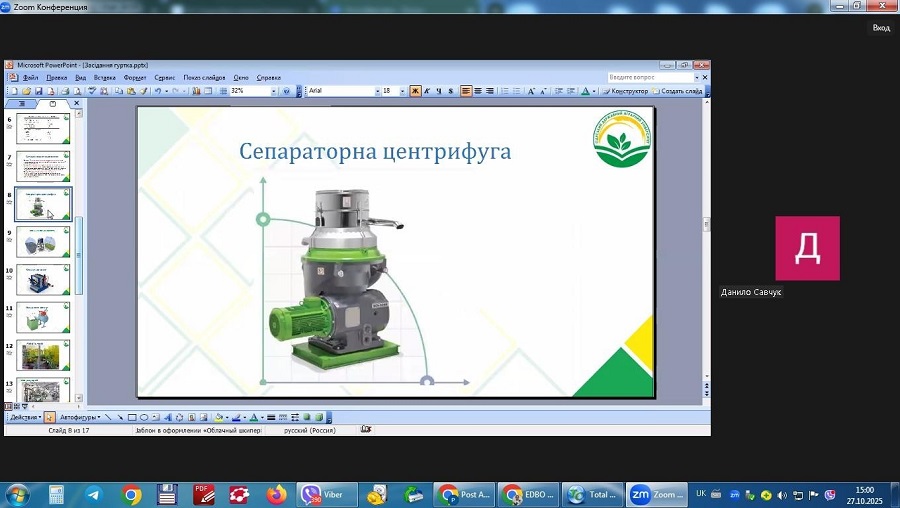Open the Вставка menu
Screen dimensions: 900x508
[104, 77]
